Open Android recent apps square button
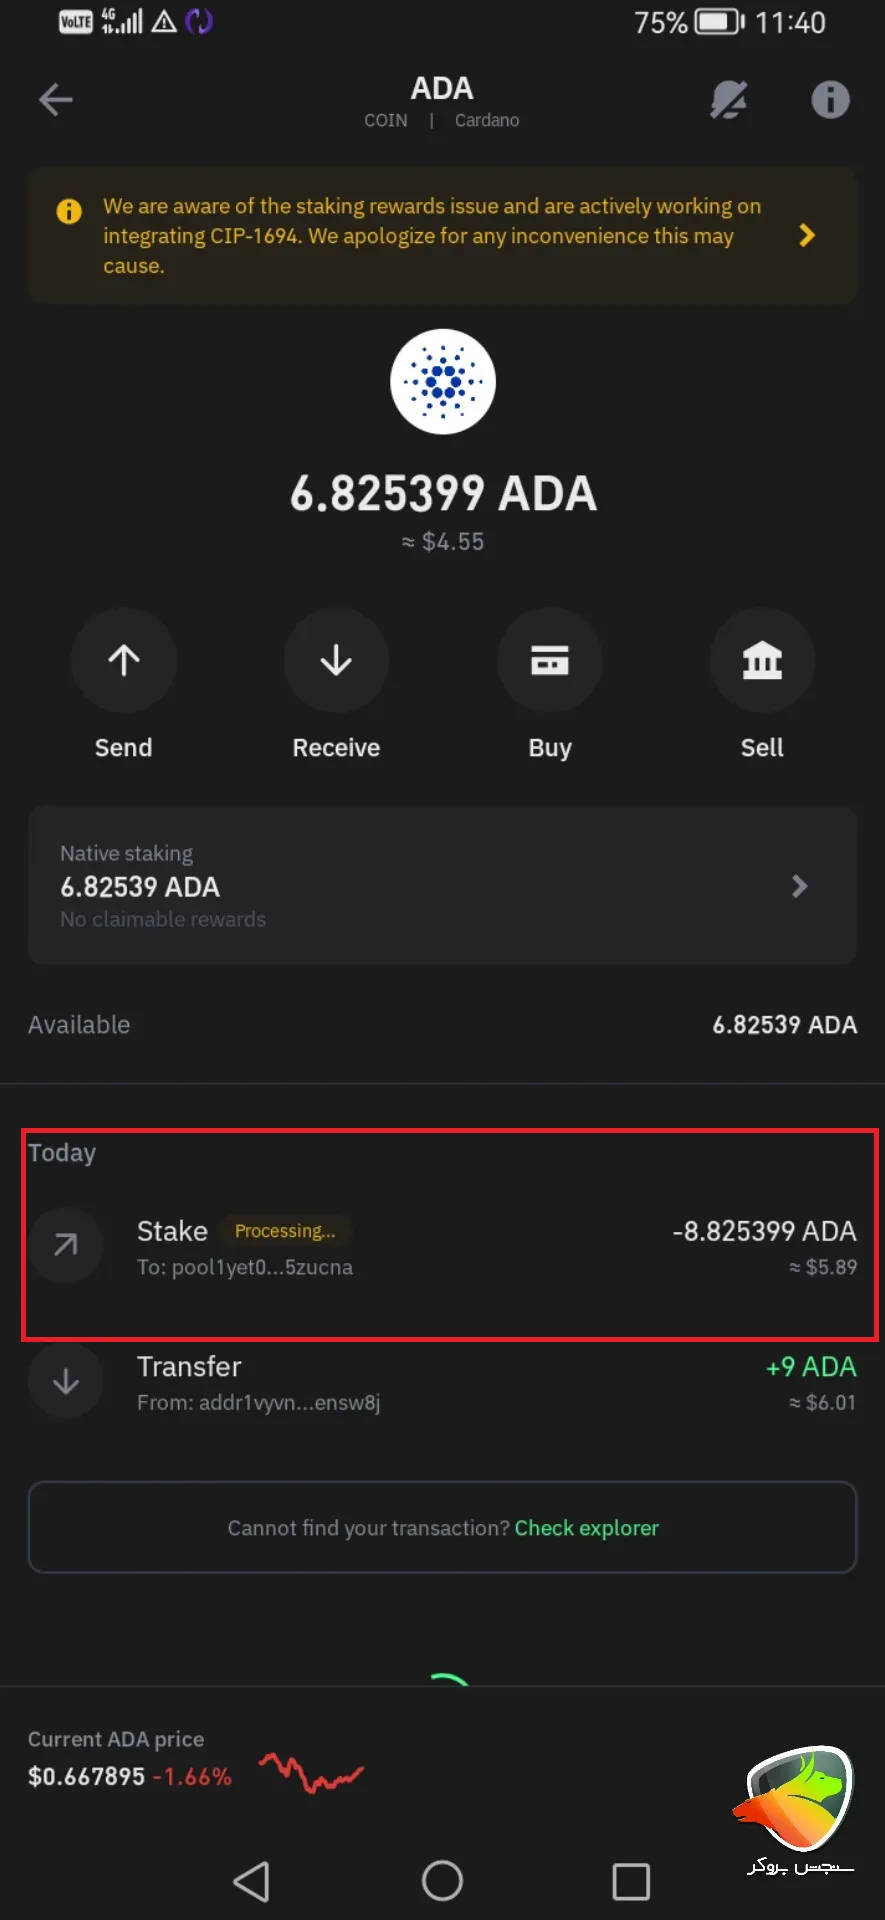Image resolution: width=885 pixels, height=1920 pixels. coord(631,1881)
